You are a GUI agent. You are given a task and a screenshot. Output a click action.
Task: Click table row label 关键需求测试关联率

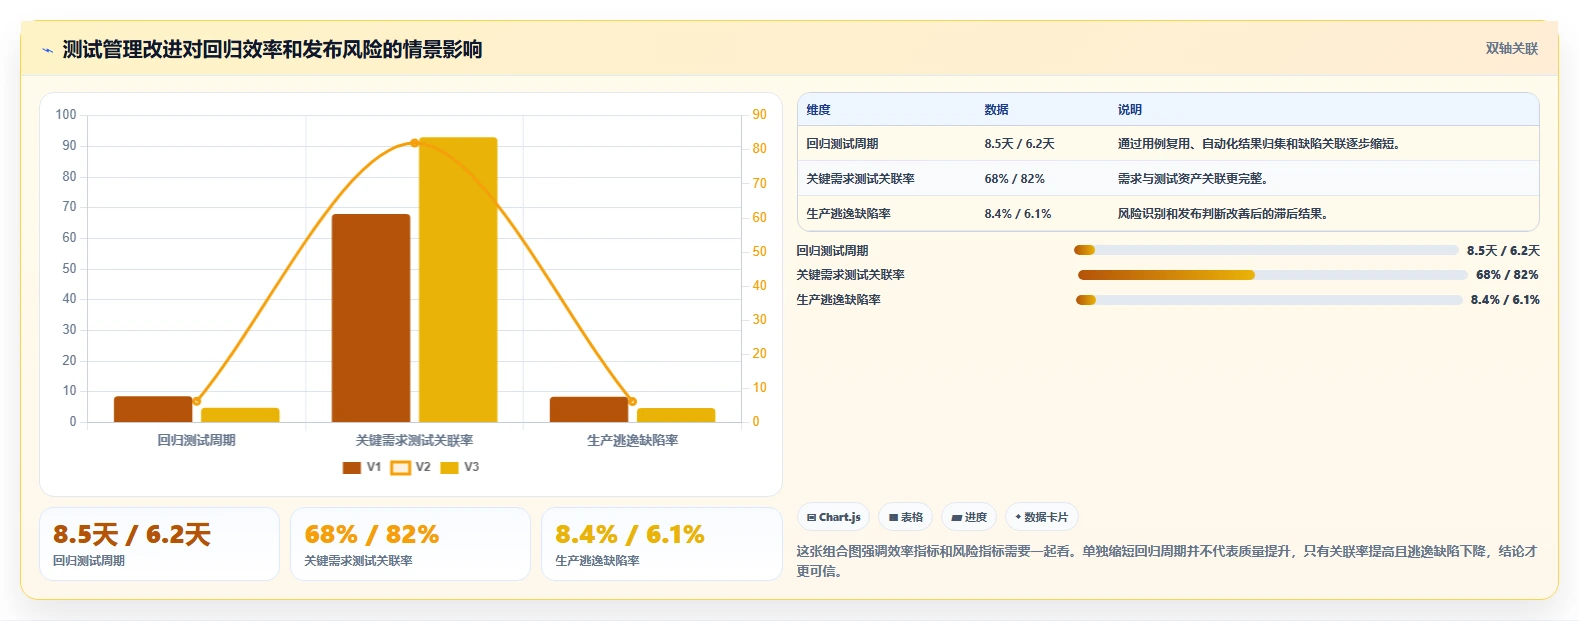click(860, 179)
